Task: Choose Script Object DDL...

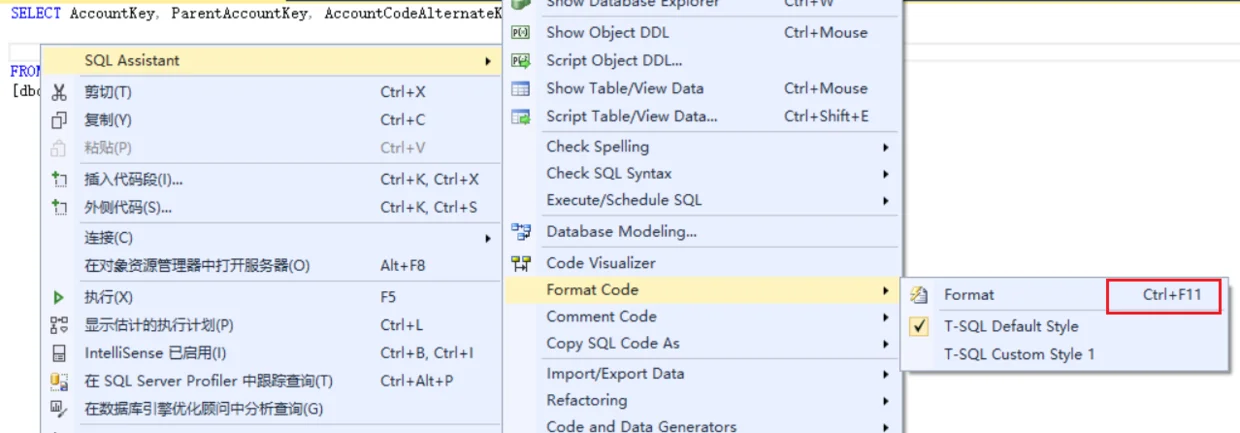Action: (x=703, y=60)
